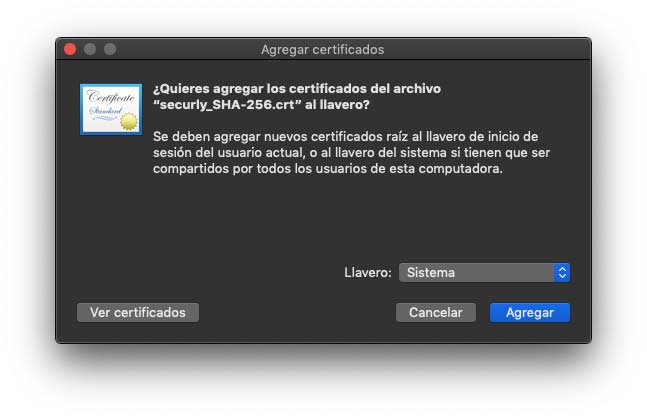Click the certificate file icon

111,109
